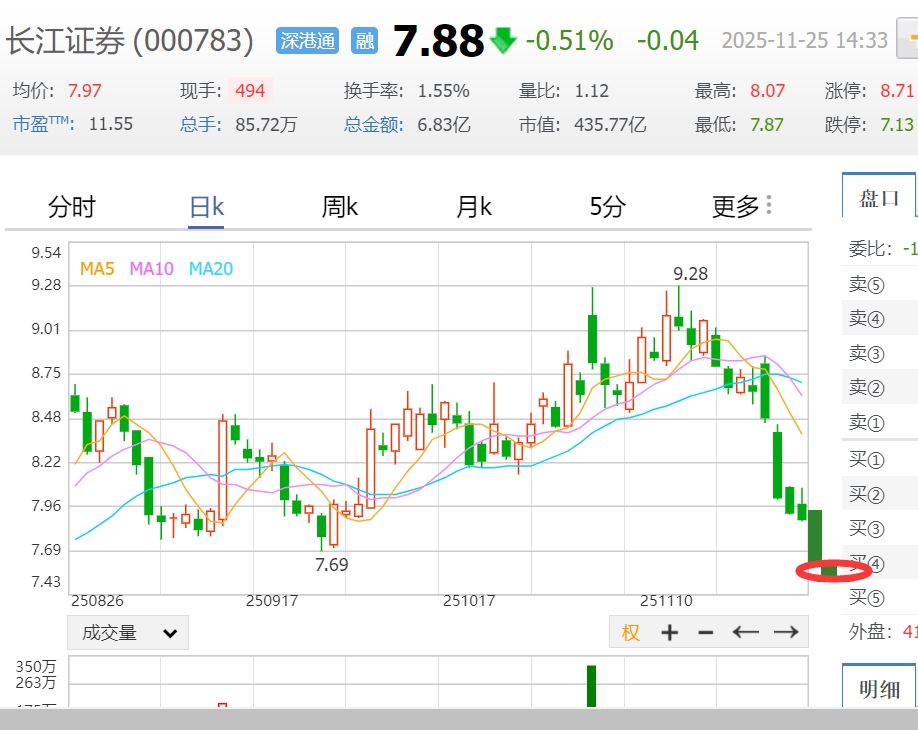Click the -0.51% change value
Screen dimensions: 918x730
(x=569, y=40)
